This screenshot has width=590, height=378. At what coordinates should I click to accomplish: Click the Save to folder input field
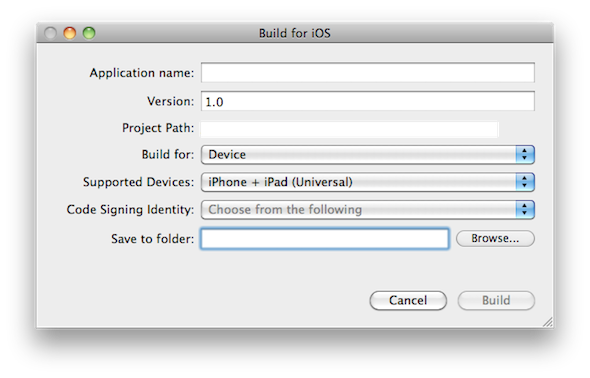tap(325, 238)
